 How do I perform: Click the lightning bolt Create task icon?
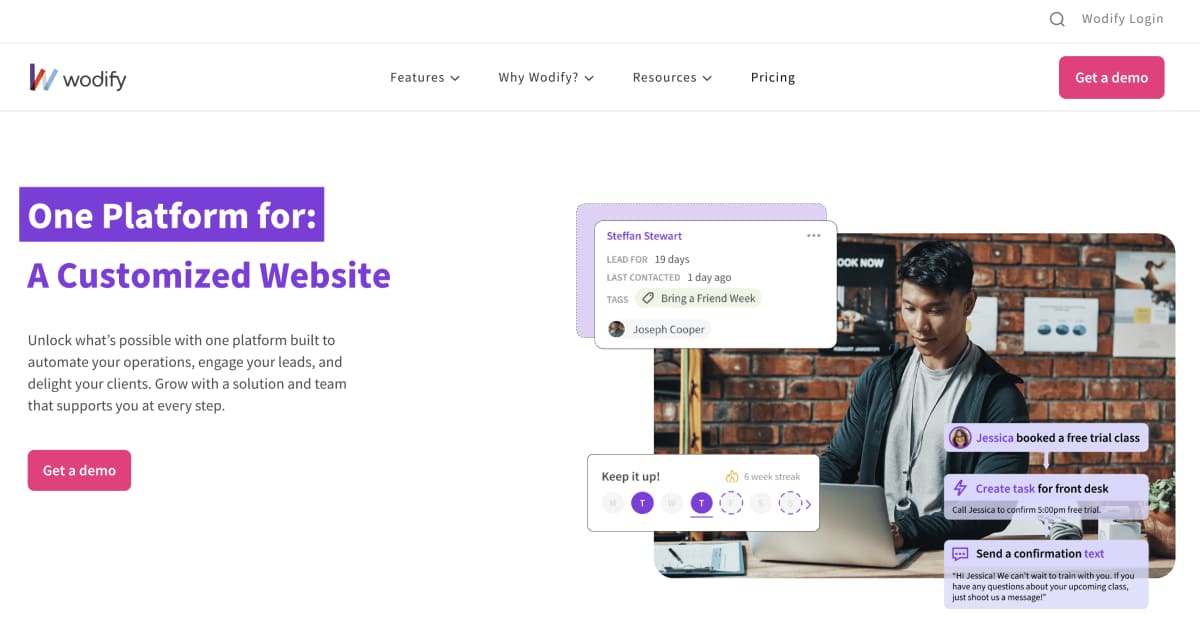[x=960, y=488]
